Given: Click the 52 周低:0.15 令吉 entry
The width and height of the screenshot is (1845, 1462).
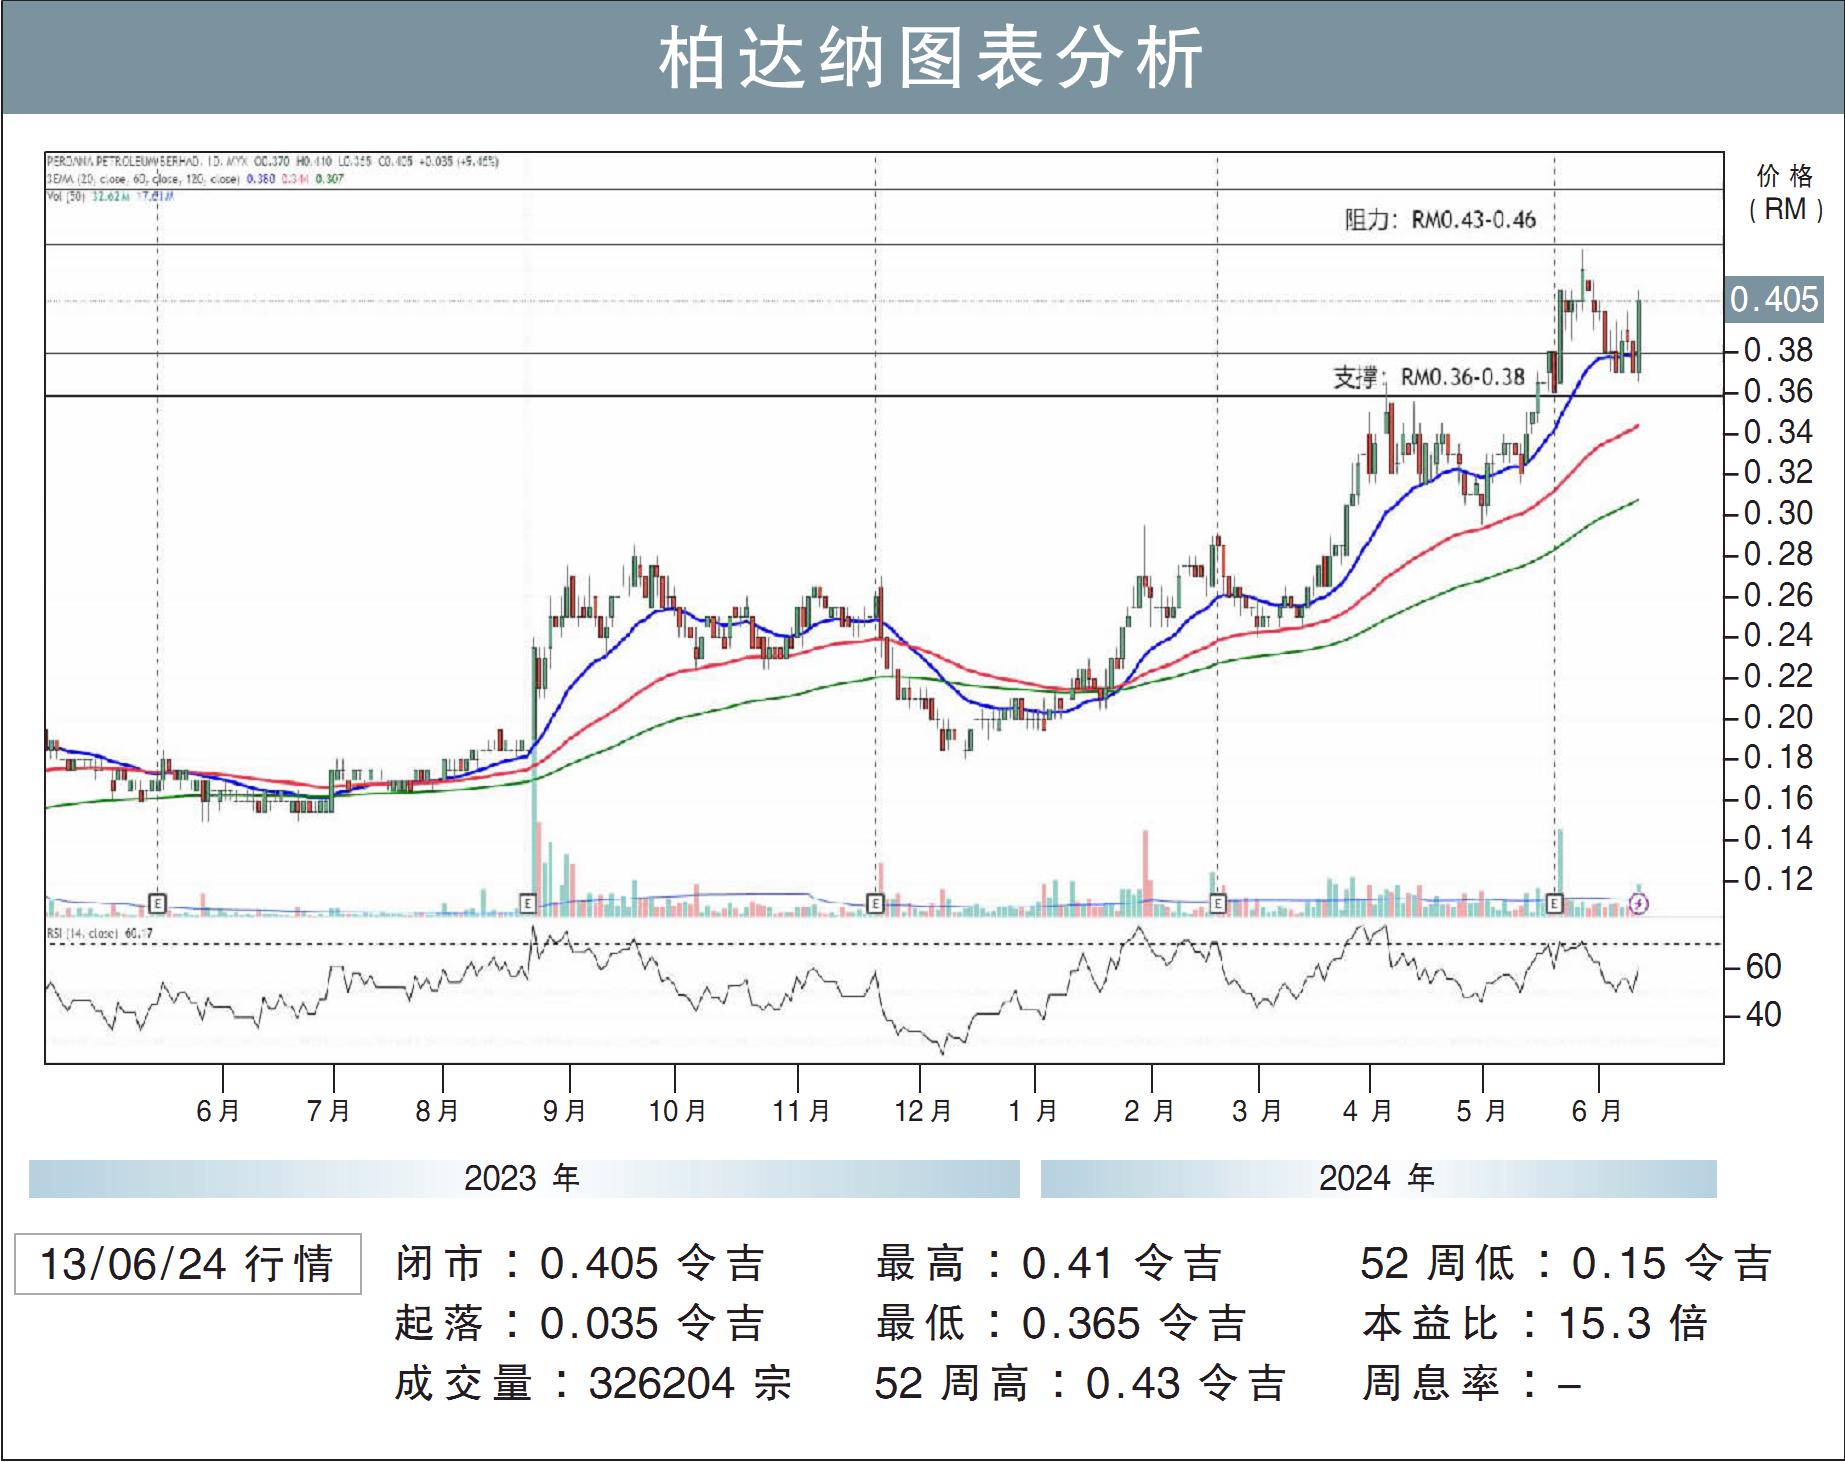Looking at the screenshot, I should point(1567,1264).
